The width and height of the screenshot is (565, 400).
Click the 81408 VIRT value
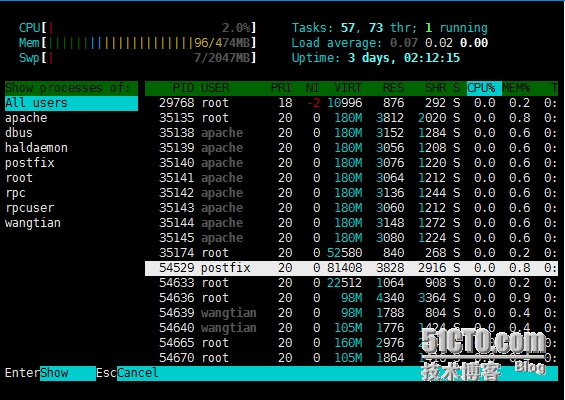tap(344, 268)
